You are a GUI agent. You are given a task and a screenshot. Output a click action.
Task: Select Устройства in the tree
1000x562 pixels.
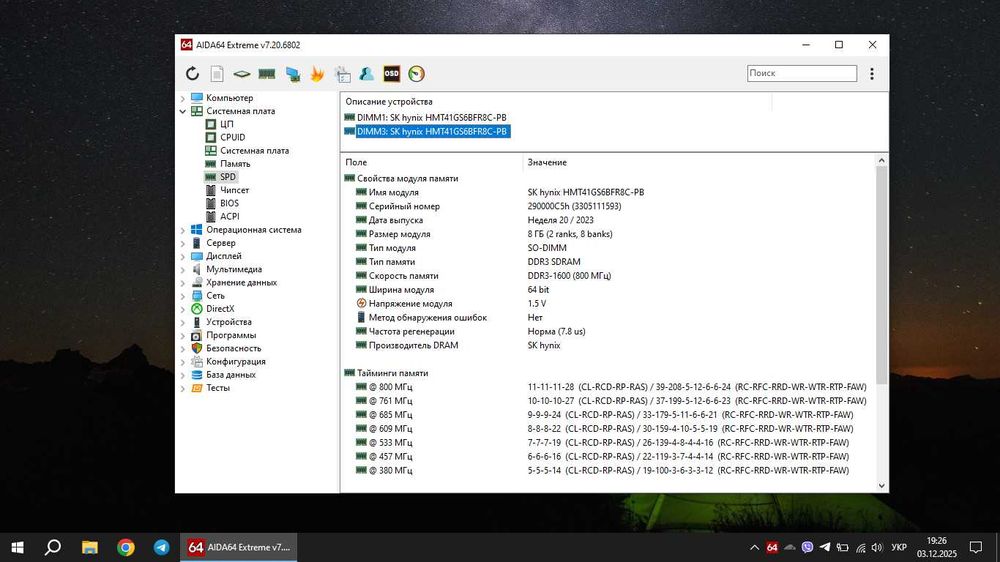(x=228, y=322)
